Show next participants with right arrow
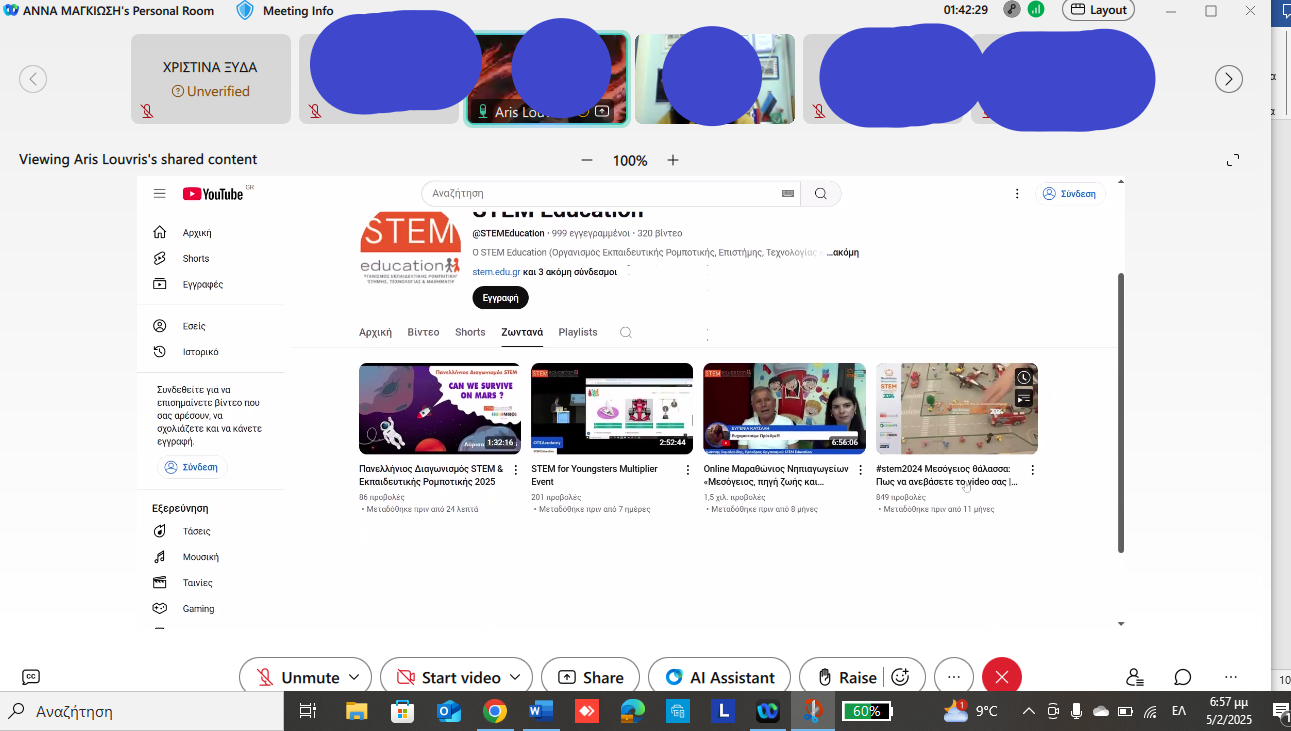 (x=1228, y=79)
